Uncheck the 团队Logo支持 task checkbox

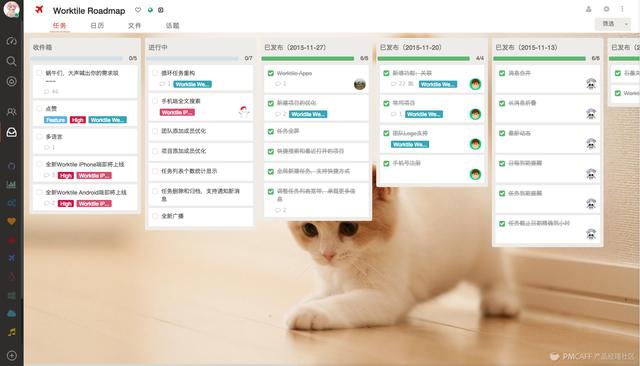tap(386, 133)
